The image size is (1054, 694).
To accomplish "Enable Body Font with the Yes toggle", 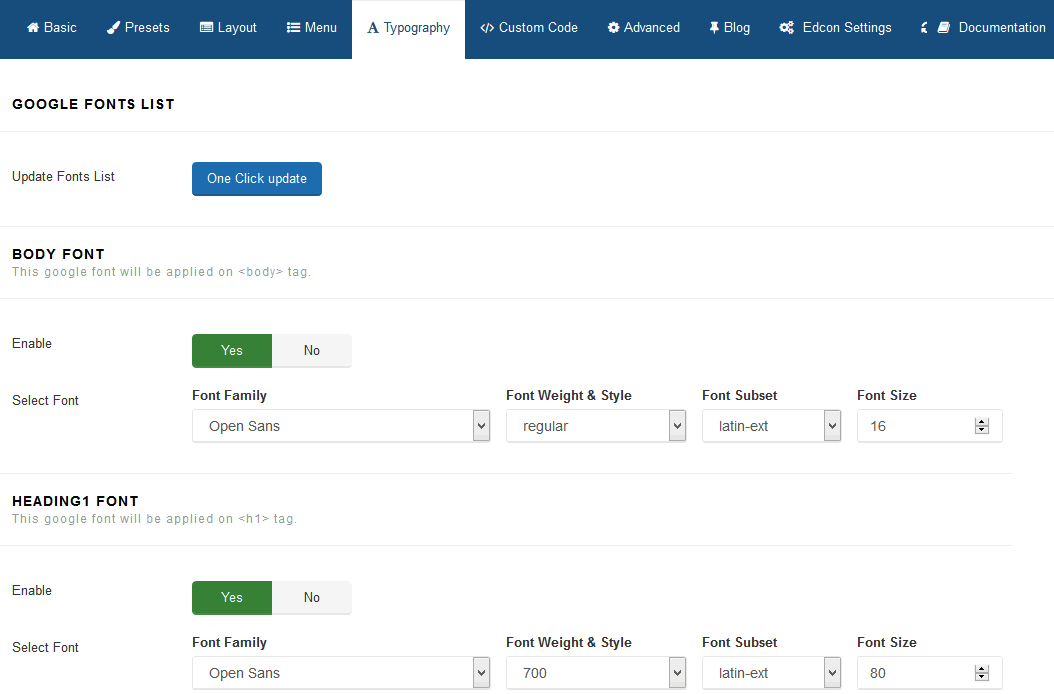I will (232, 351).
